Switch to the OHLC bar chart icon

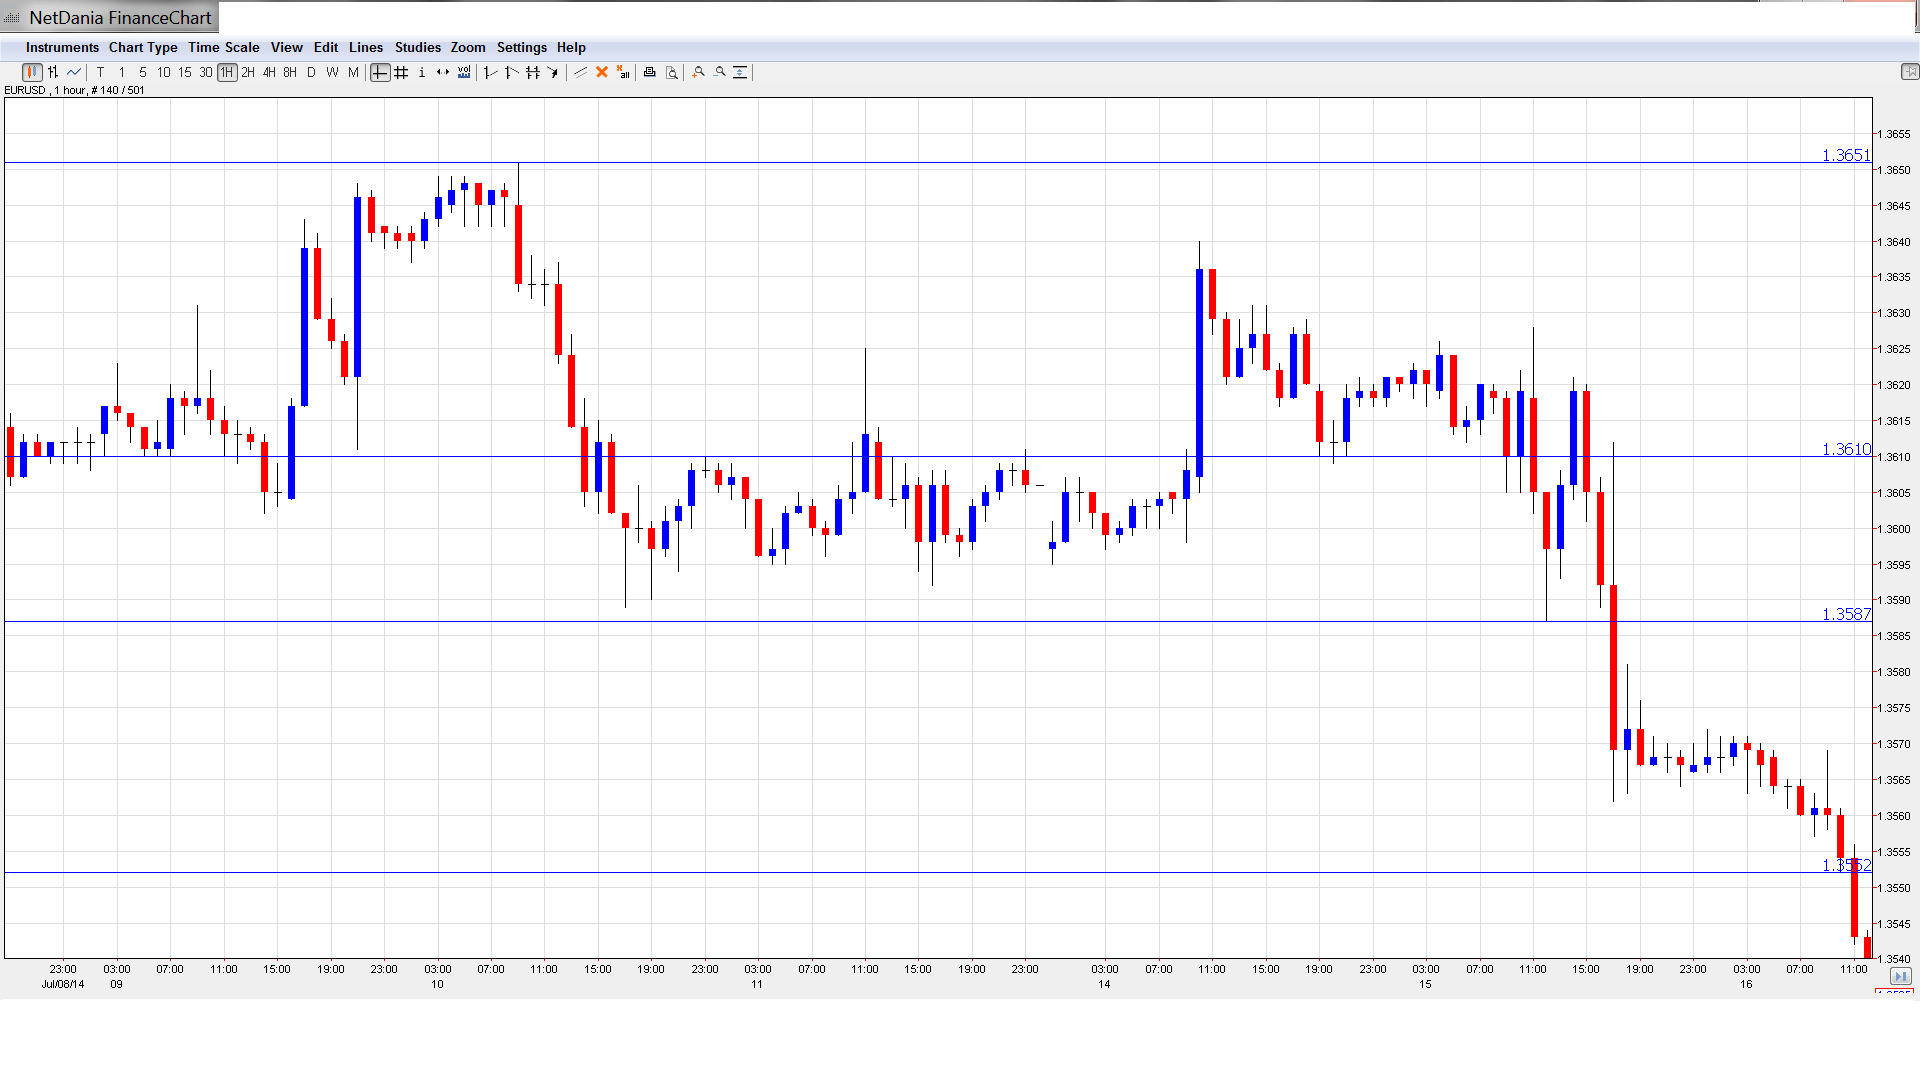click(53, 72)
